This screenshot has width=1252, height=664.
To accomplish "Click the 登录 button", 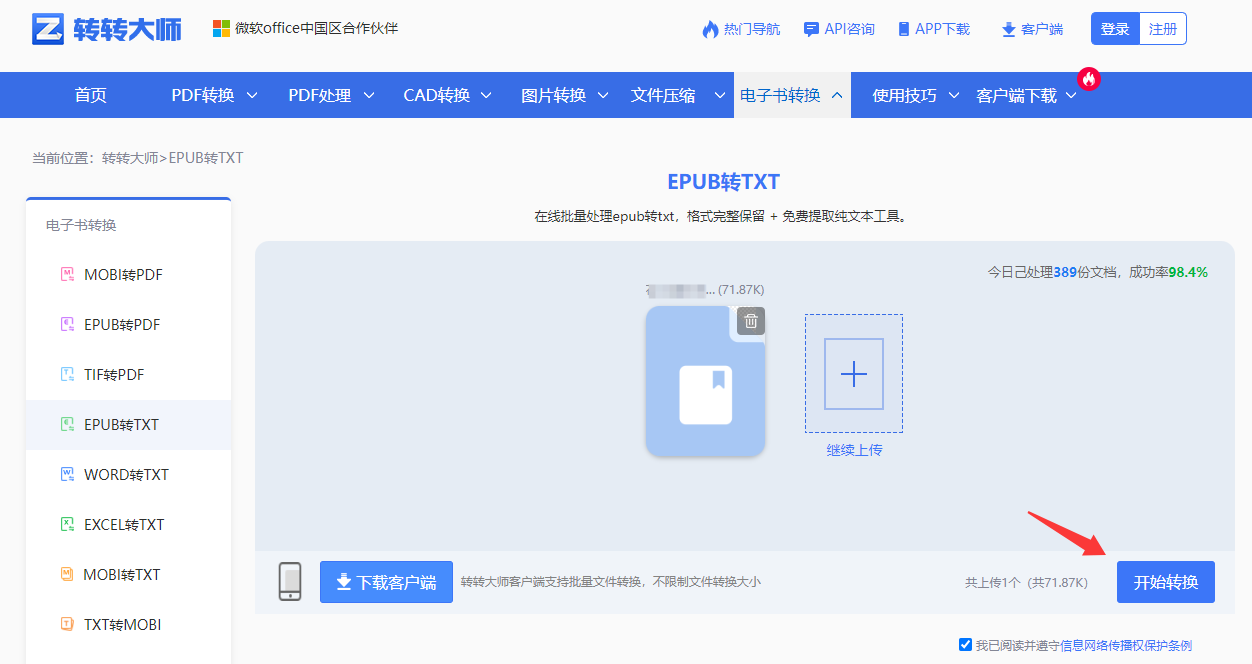I will point(1115,29).
